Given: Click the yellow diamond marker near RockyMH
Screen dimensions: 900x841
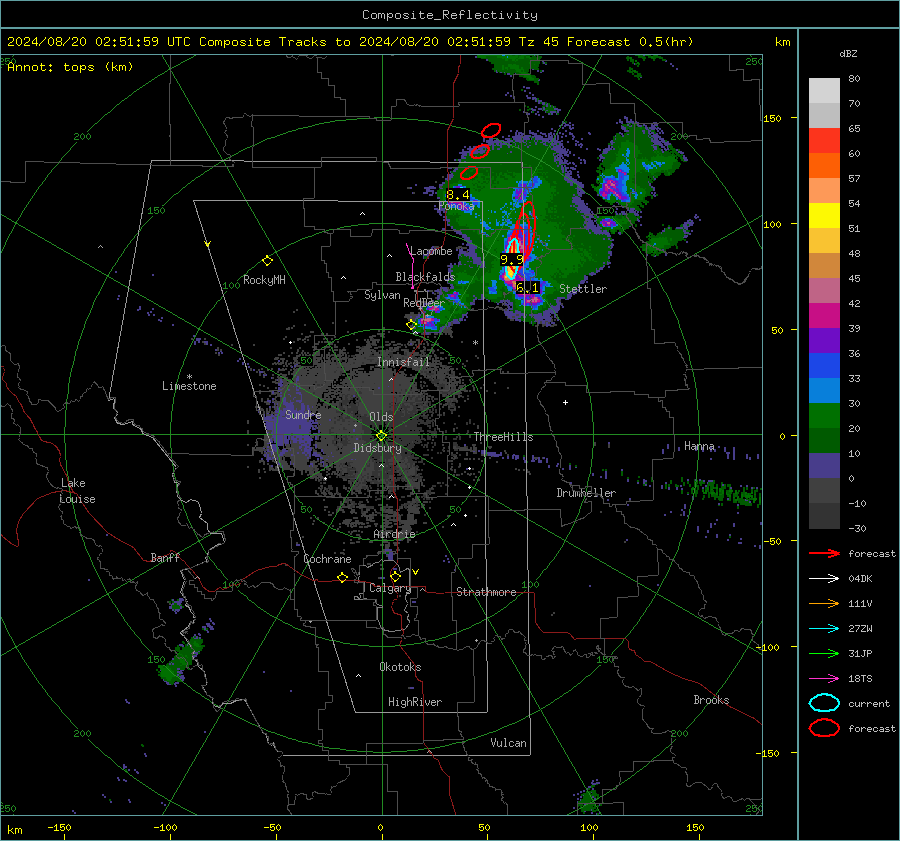Looking at the screenshot, I should pyautogui.click(x=267, y=261).
